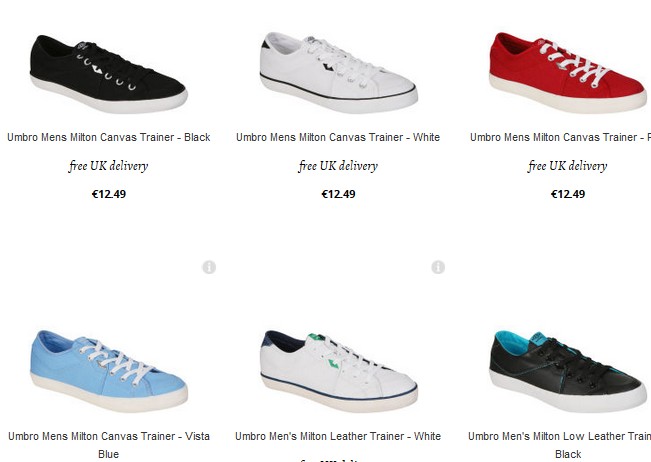Click €12.49 price of black canvas trainer
The height and width of the screenshot is (462, 651).
(x=109, y=194)
